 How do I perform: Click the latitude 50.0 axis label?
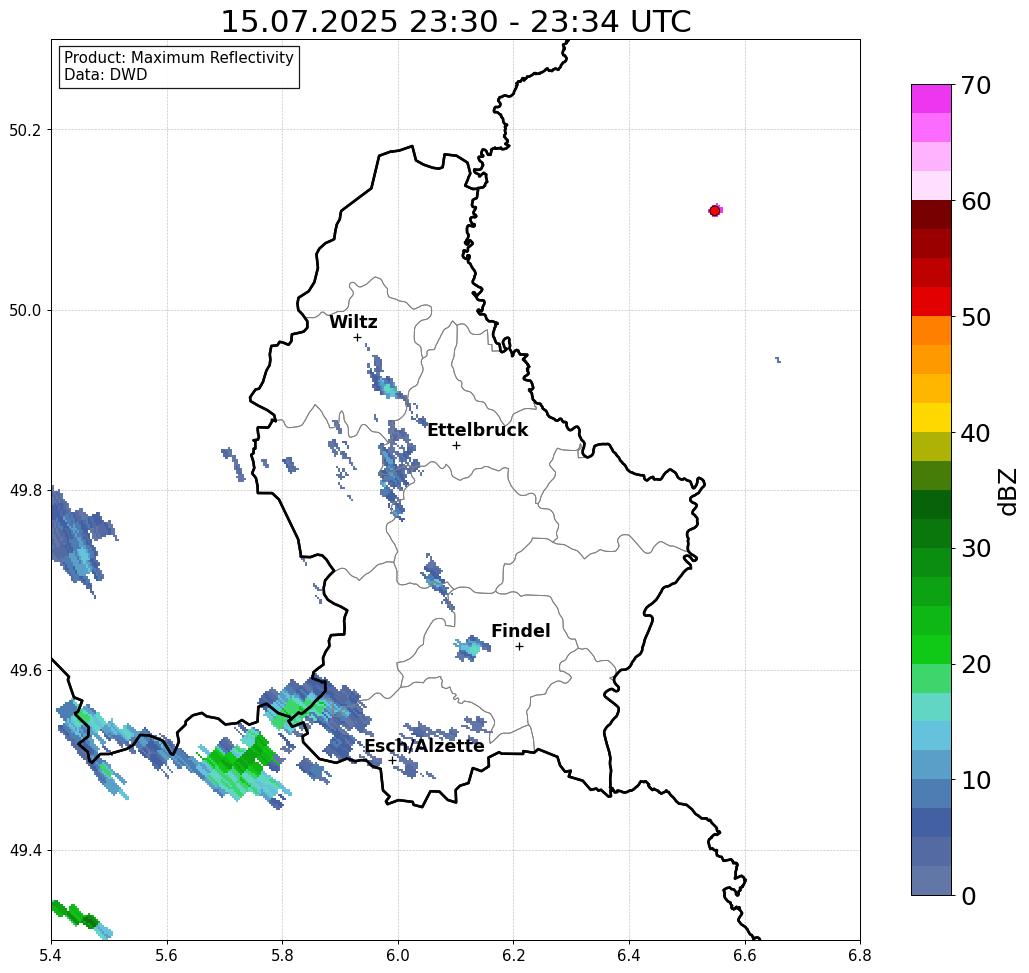[25, 310]
